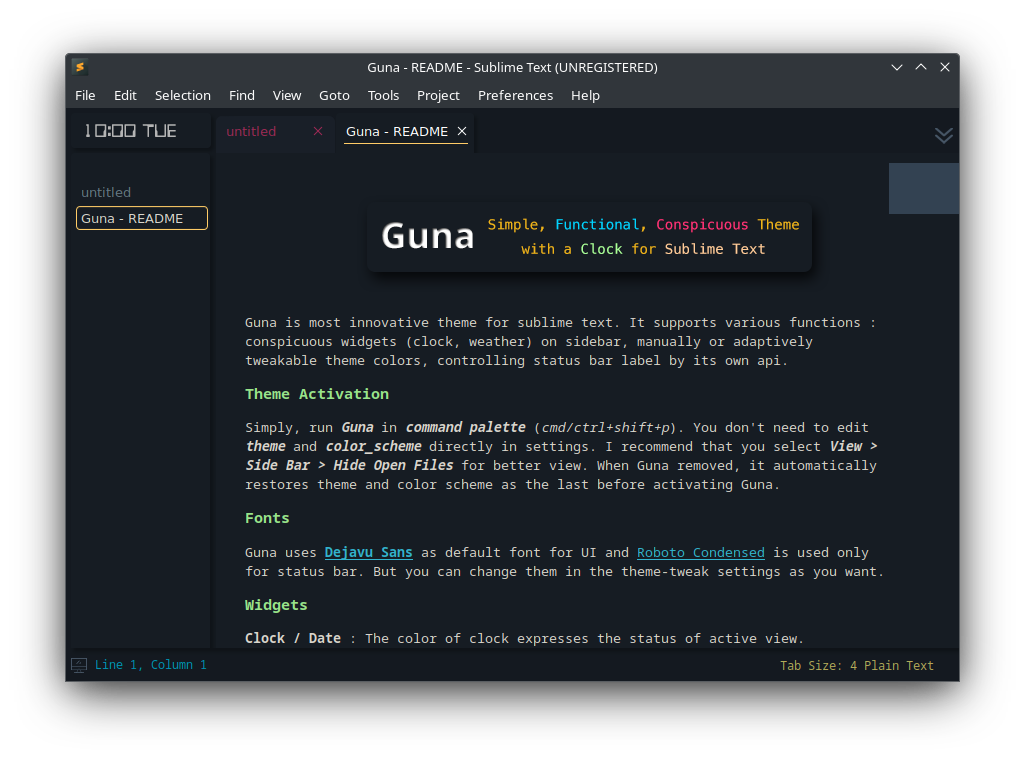Close the Guna - README tab via its X
The height and width of the screenshot is (759, 1025).
pos(461,130)
